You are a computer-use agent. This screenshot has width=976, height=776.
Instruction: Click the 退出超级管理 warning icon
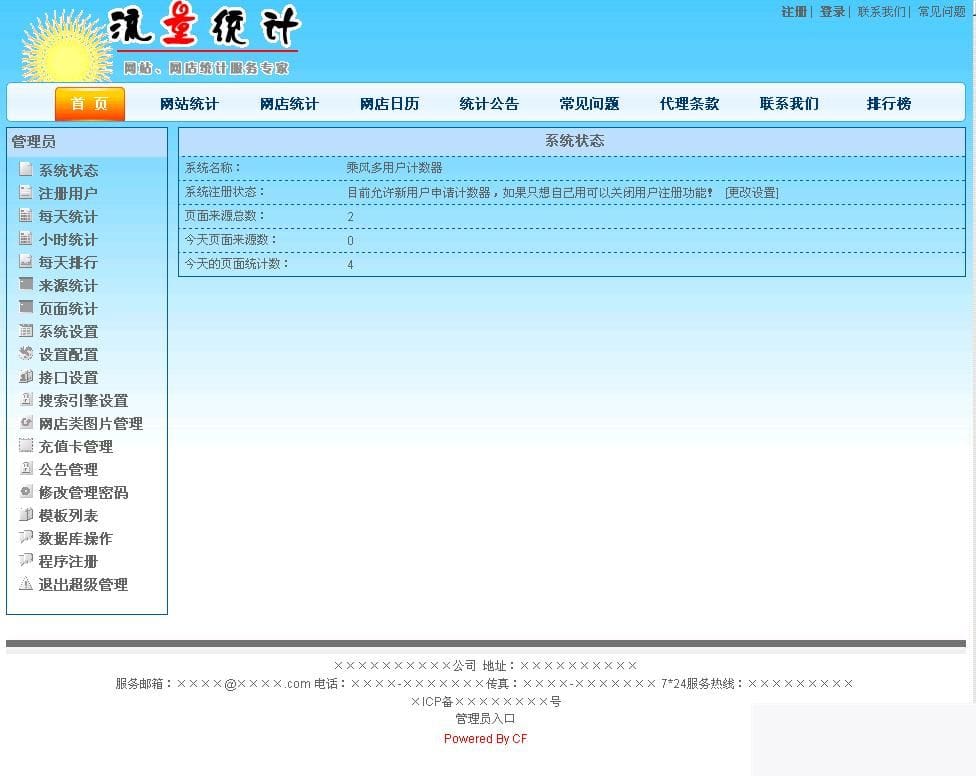pyautogui.click(x=26, y=585)
